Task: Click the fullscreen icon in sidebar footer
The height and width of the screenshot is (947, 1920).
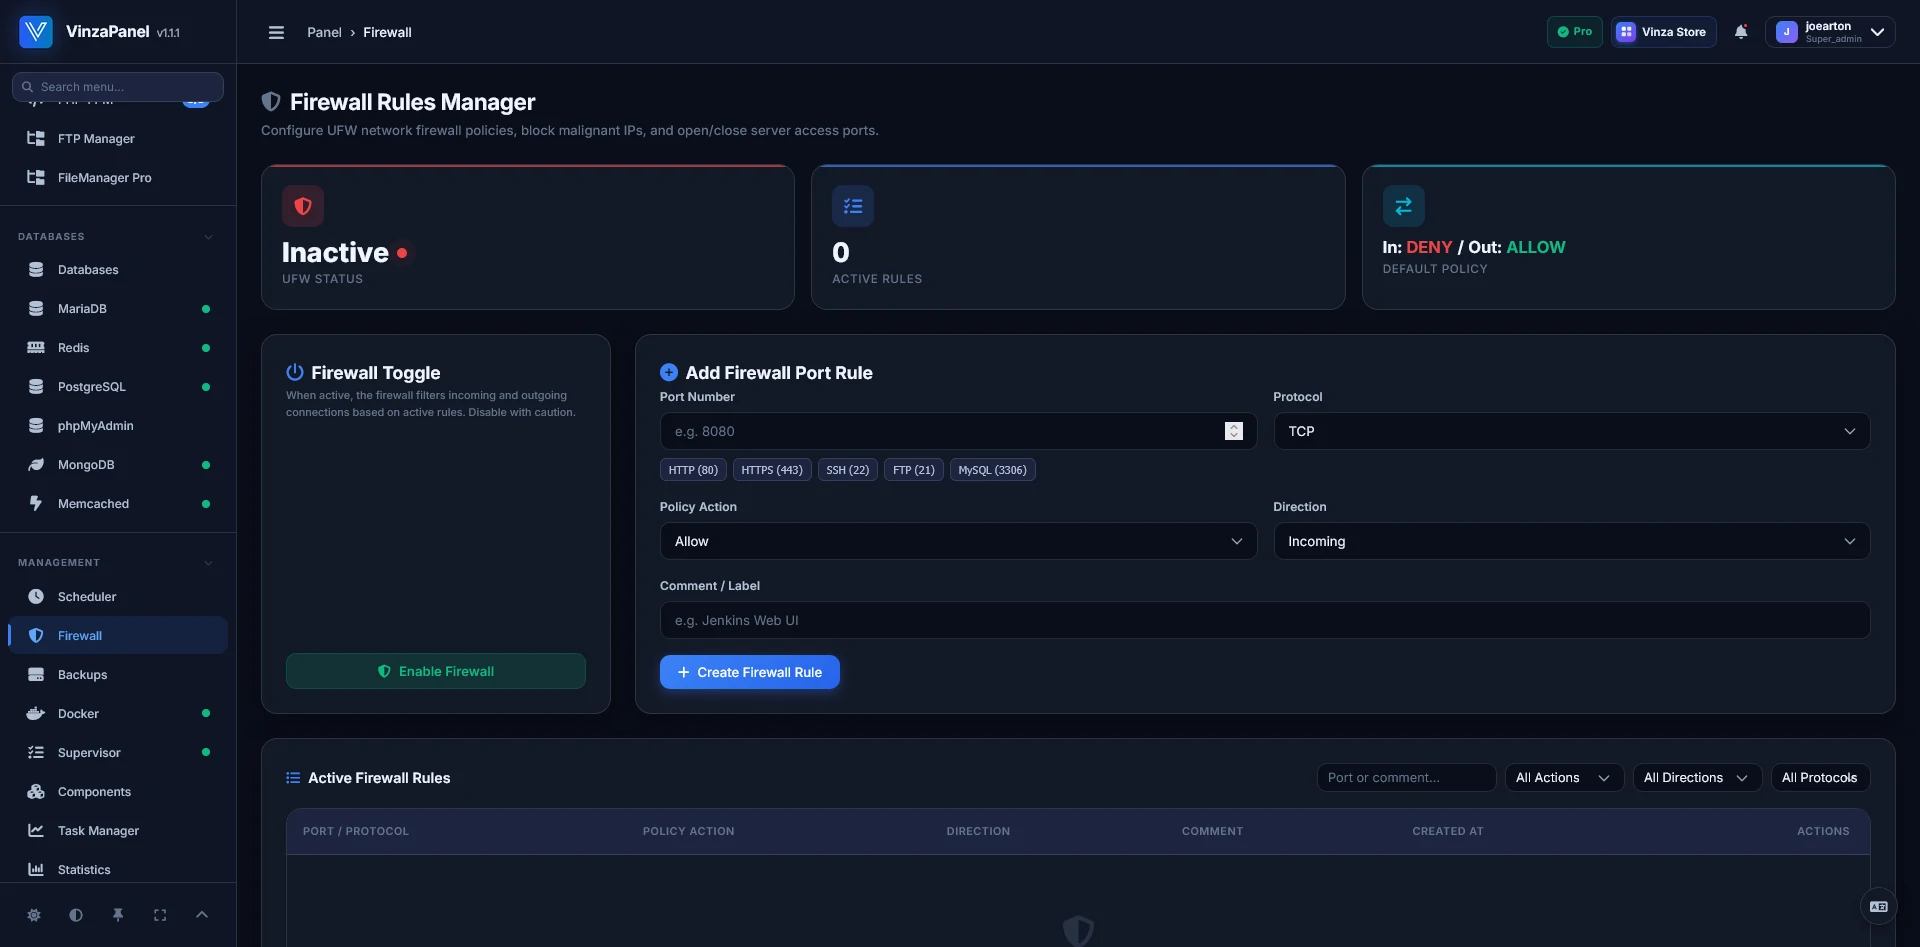Action: coord(160,915)
